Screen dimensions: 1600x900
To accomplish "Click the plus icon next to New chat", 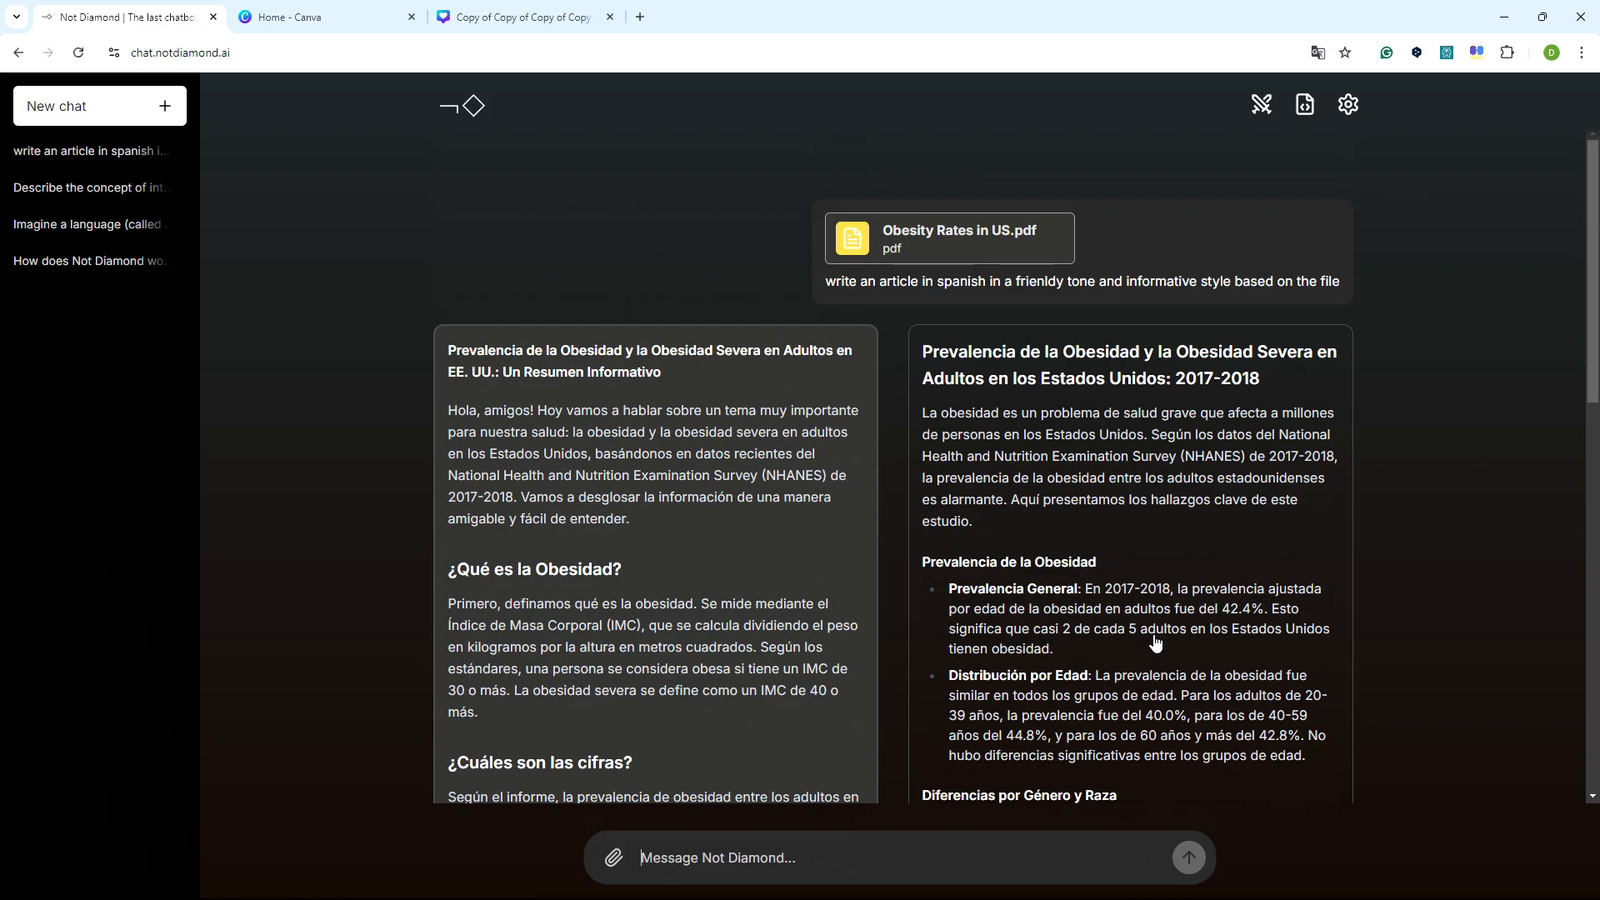I will pos(165,105).
